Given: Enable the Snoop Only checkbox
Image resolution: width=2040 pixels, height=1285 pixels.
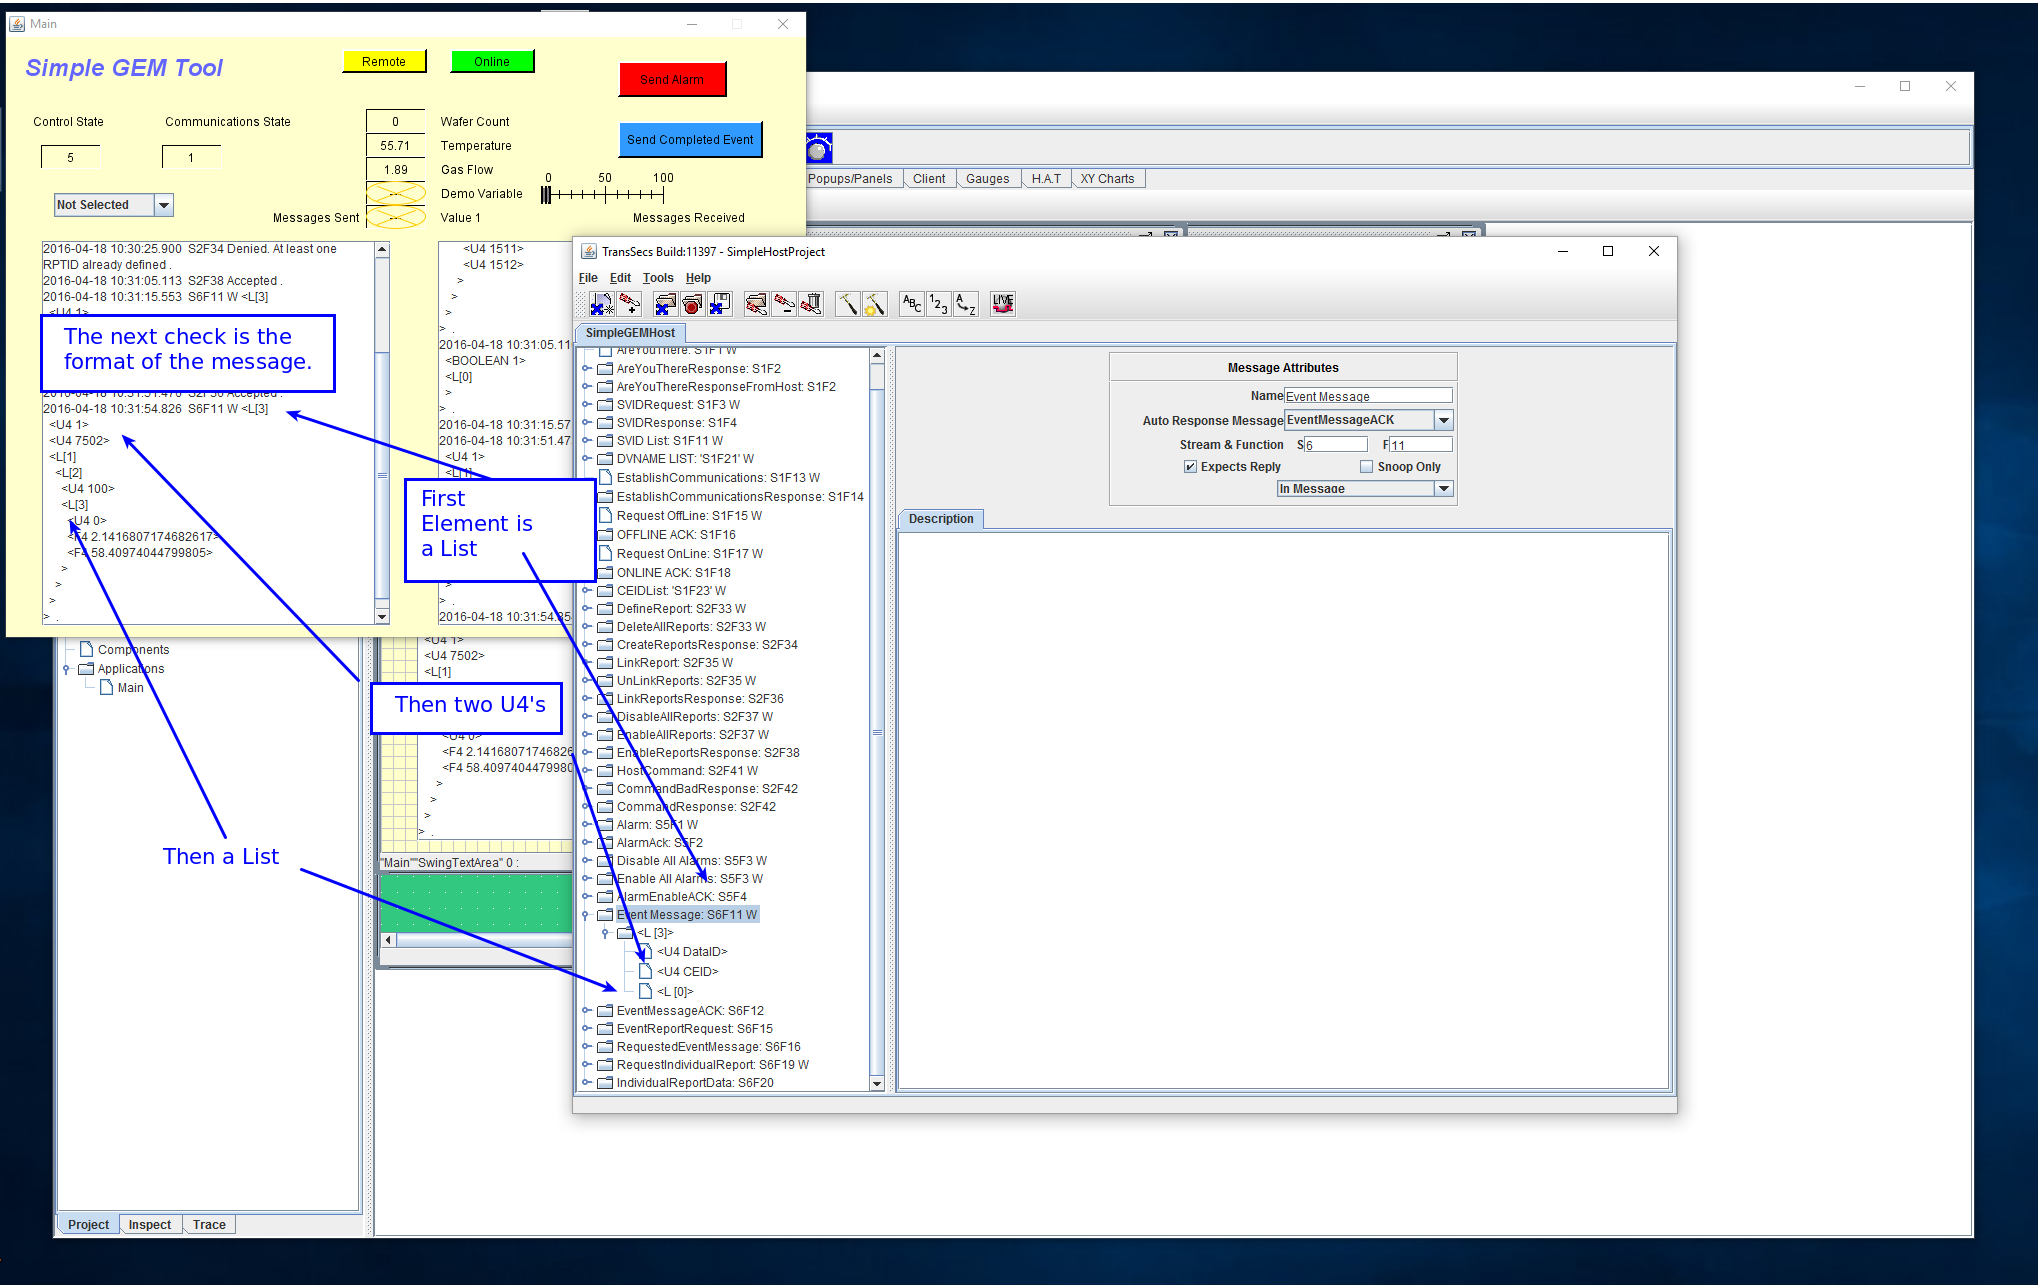Looking at the screenshot, I should 1366,466.
